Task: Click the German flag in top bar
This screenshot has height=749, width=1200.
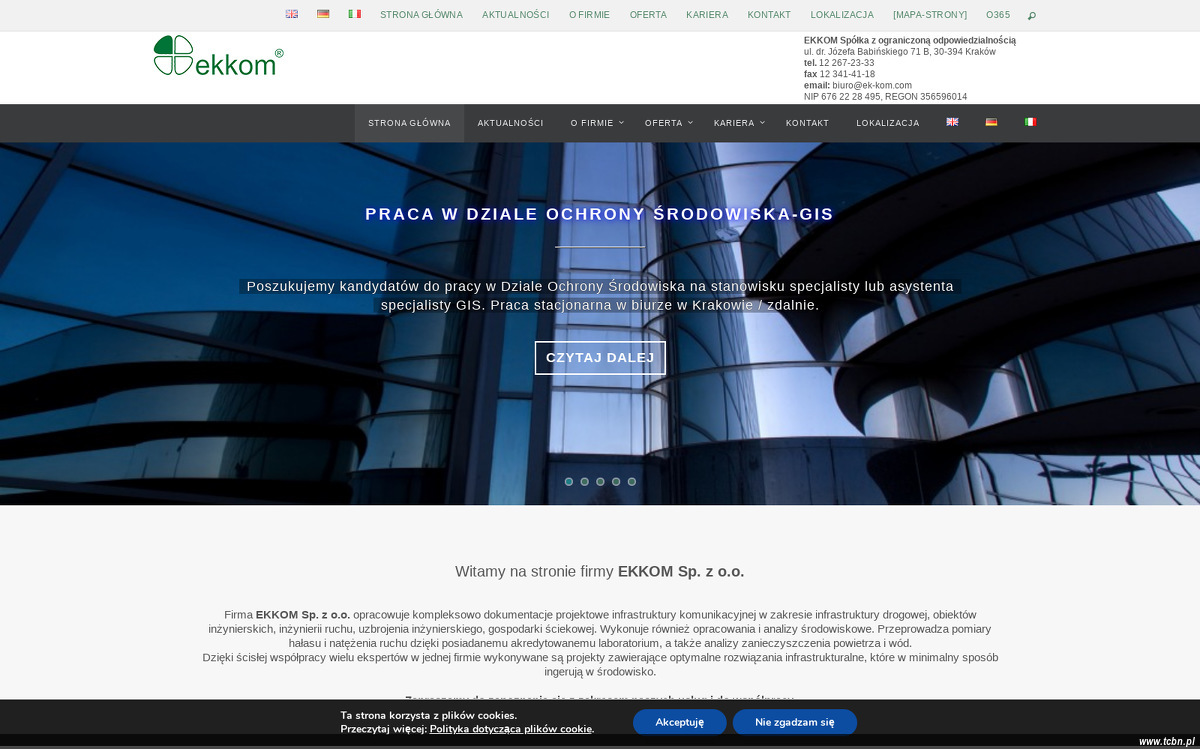Action: (x=323, y=14)
